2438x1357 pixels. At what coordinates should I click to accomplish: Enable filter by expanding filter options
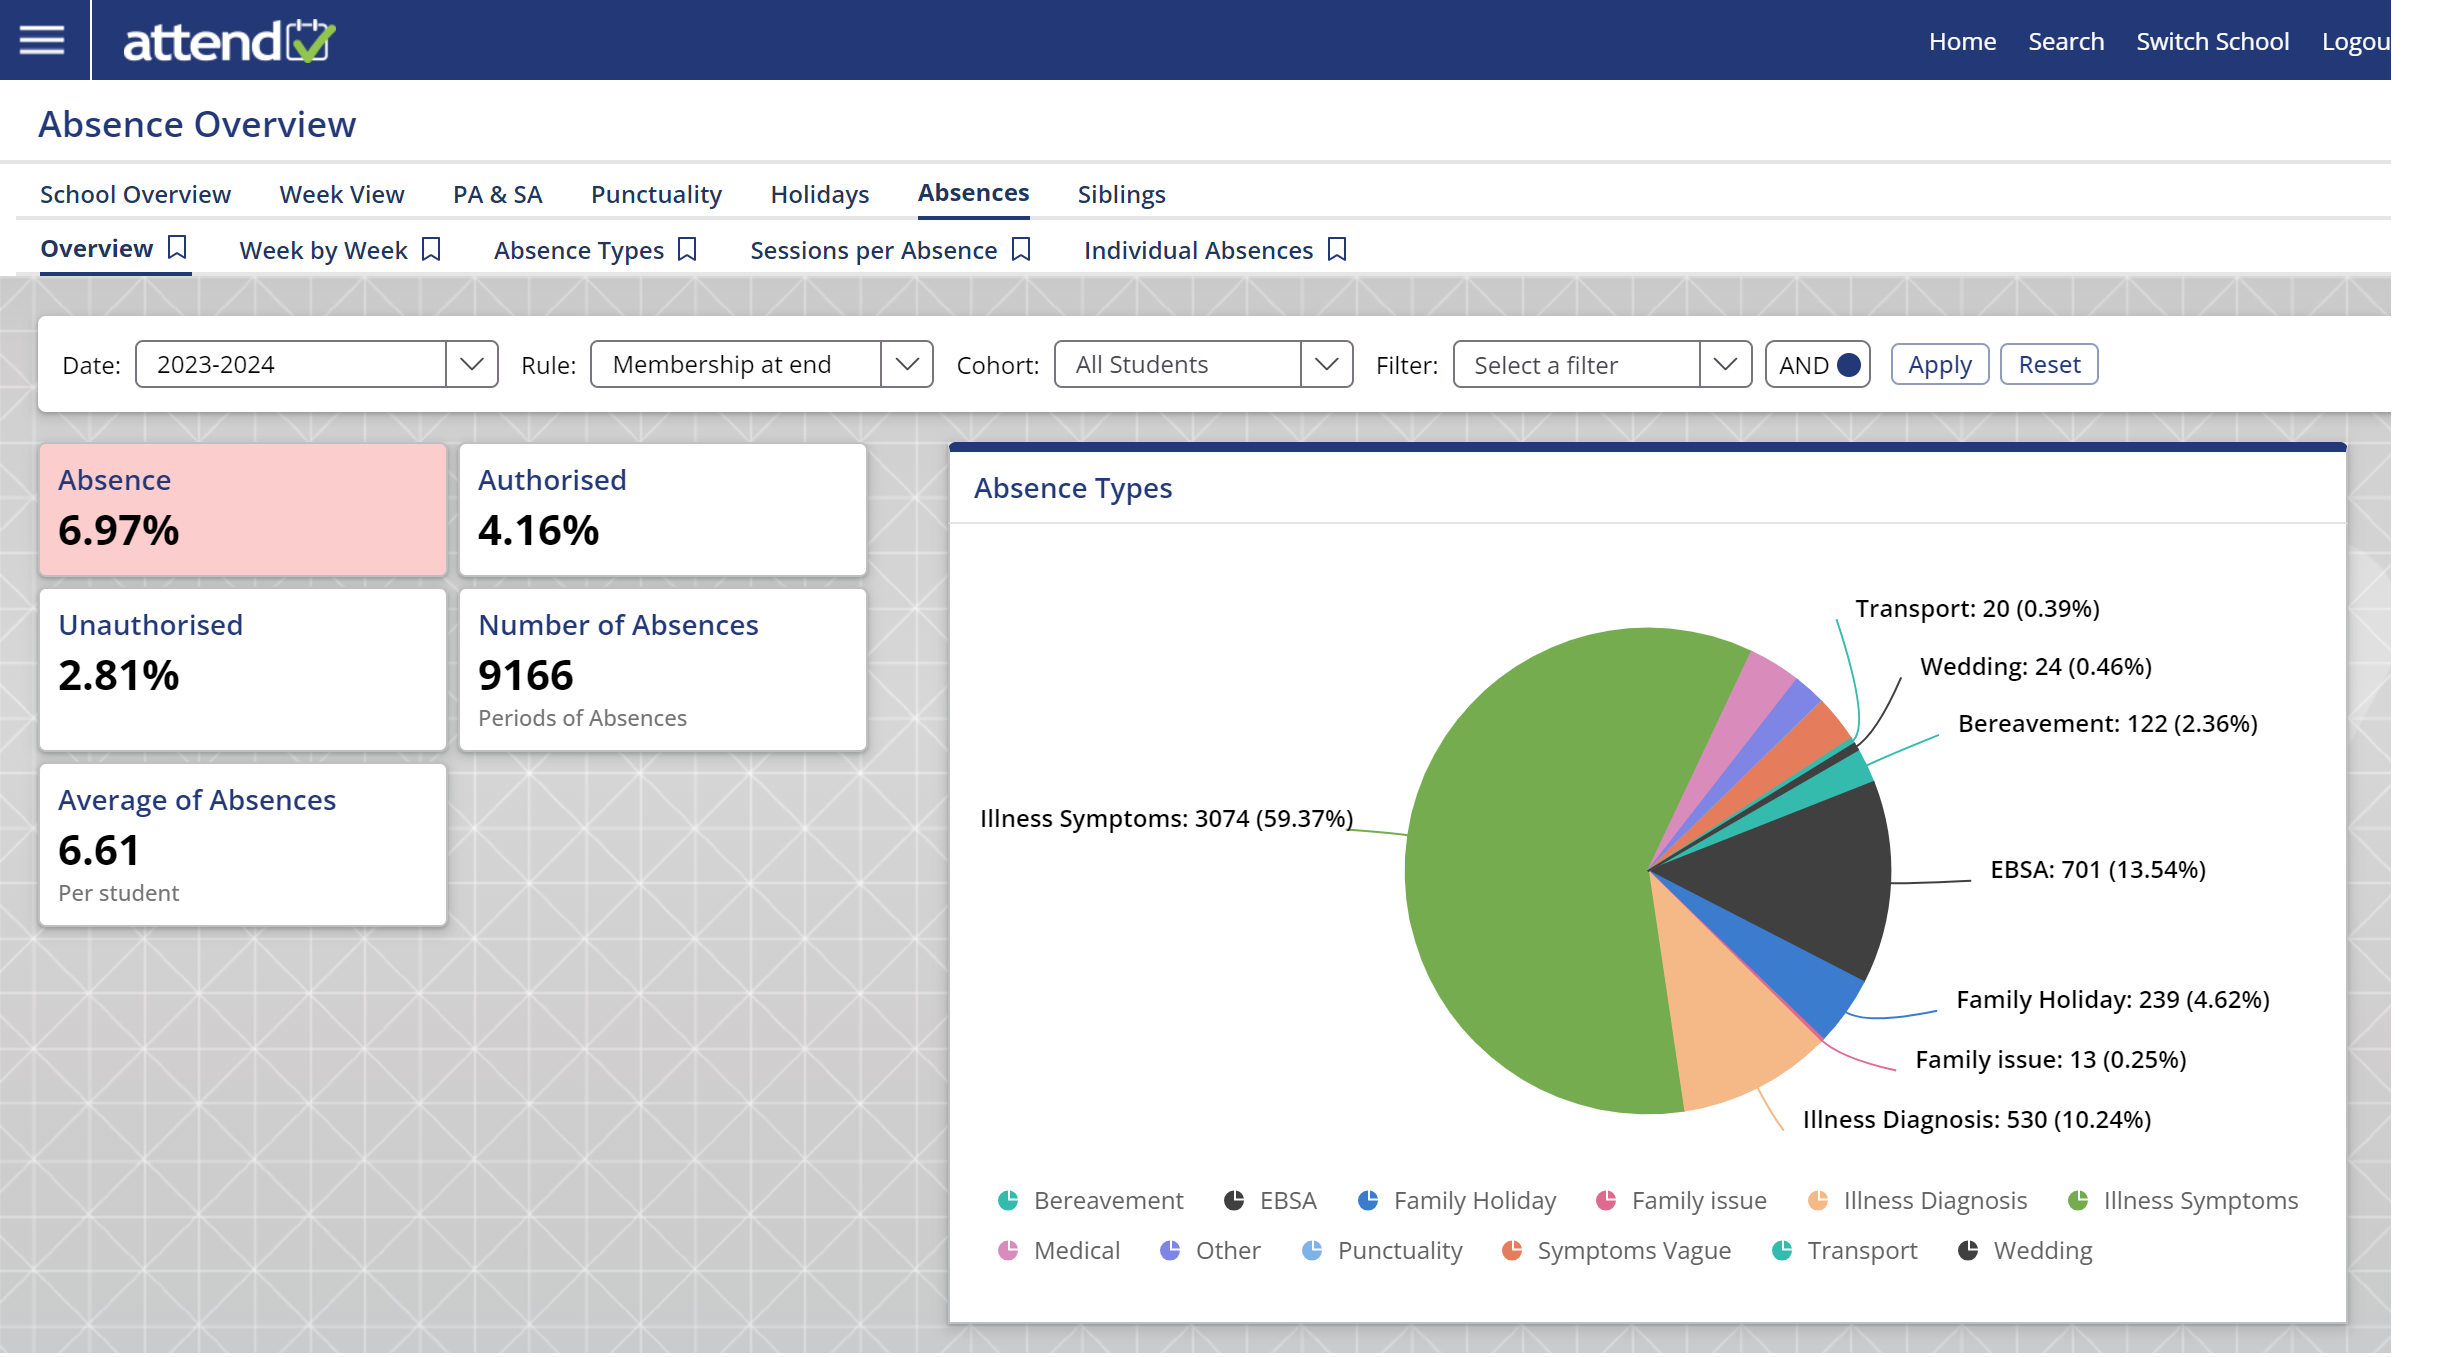click(x=1723, y=364)
